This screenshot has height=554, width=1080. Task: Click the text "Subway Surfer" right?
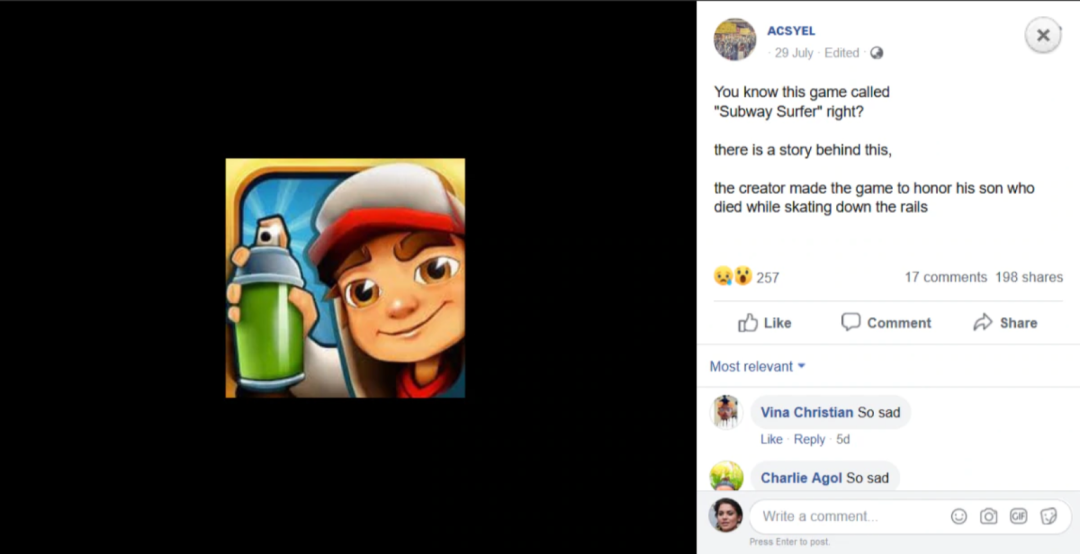pyautogui.click(x=789, y=111)
